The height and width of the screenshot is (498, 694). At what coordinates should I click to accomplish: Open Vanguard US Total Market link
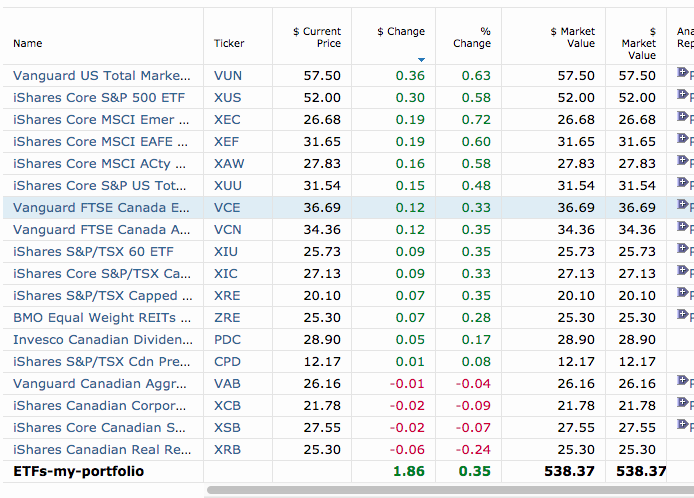point(101,75)
